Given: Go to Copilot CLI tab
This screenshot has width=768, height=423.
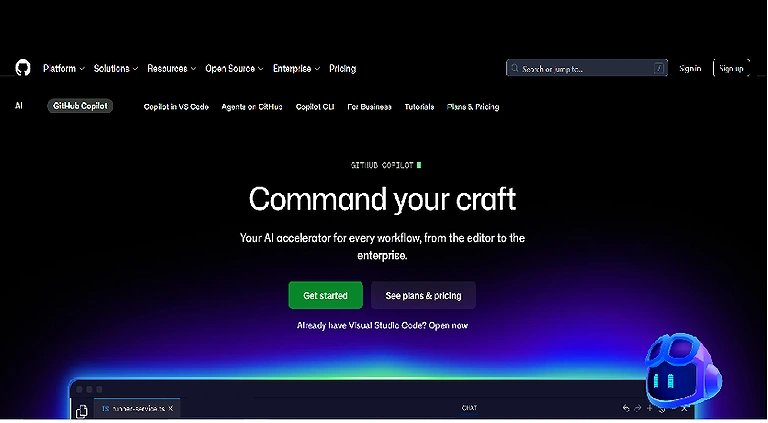Looking at the screenshot, I should point(315,107).
